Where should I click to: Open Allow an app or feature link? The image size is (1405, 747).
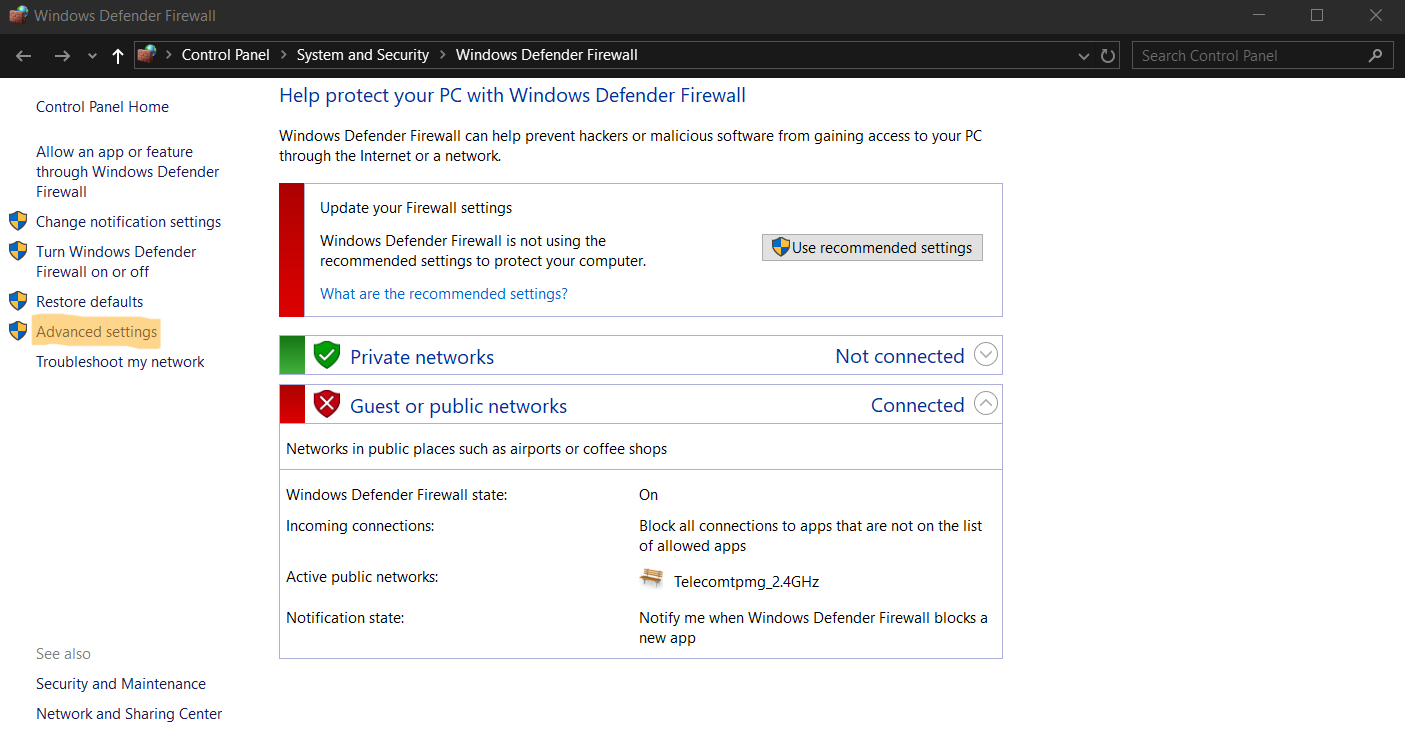click(128, 172)
